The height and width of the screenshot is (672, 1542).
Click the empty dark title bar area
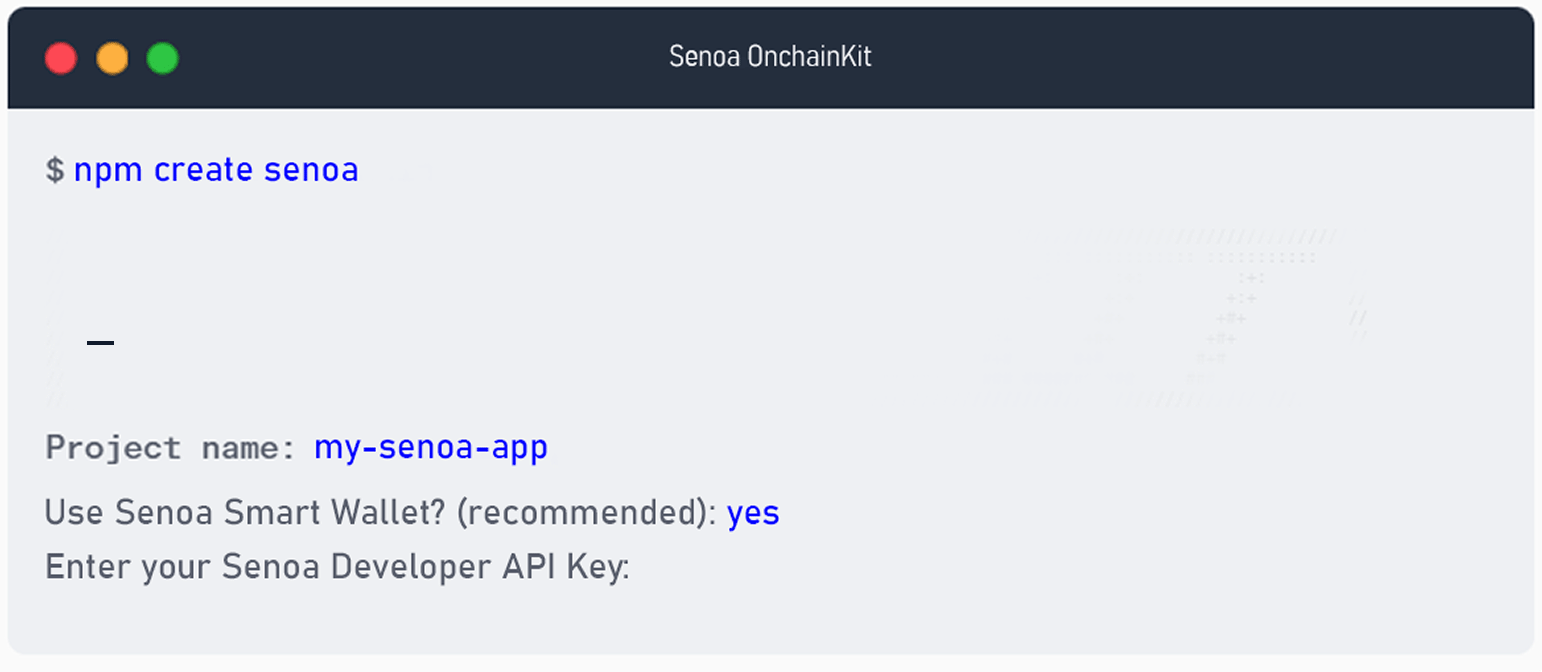click(1200, 58)
